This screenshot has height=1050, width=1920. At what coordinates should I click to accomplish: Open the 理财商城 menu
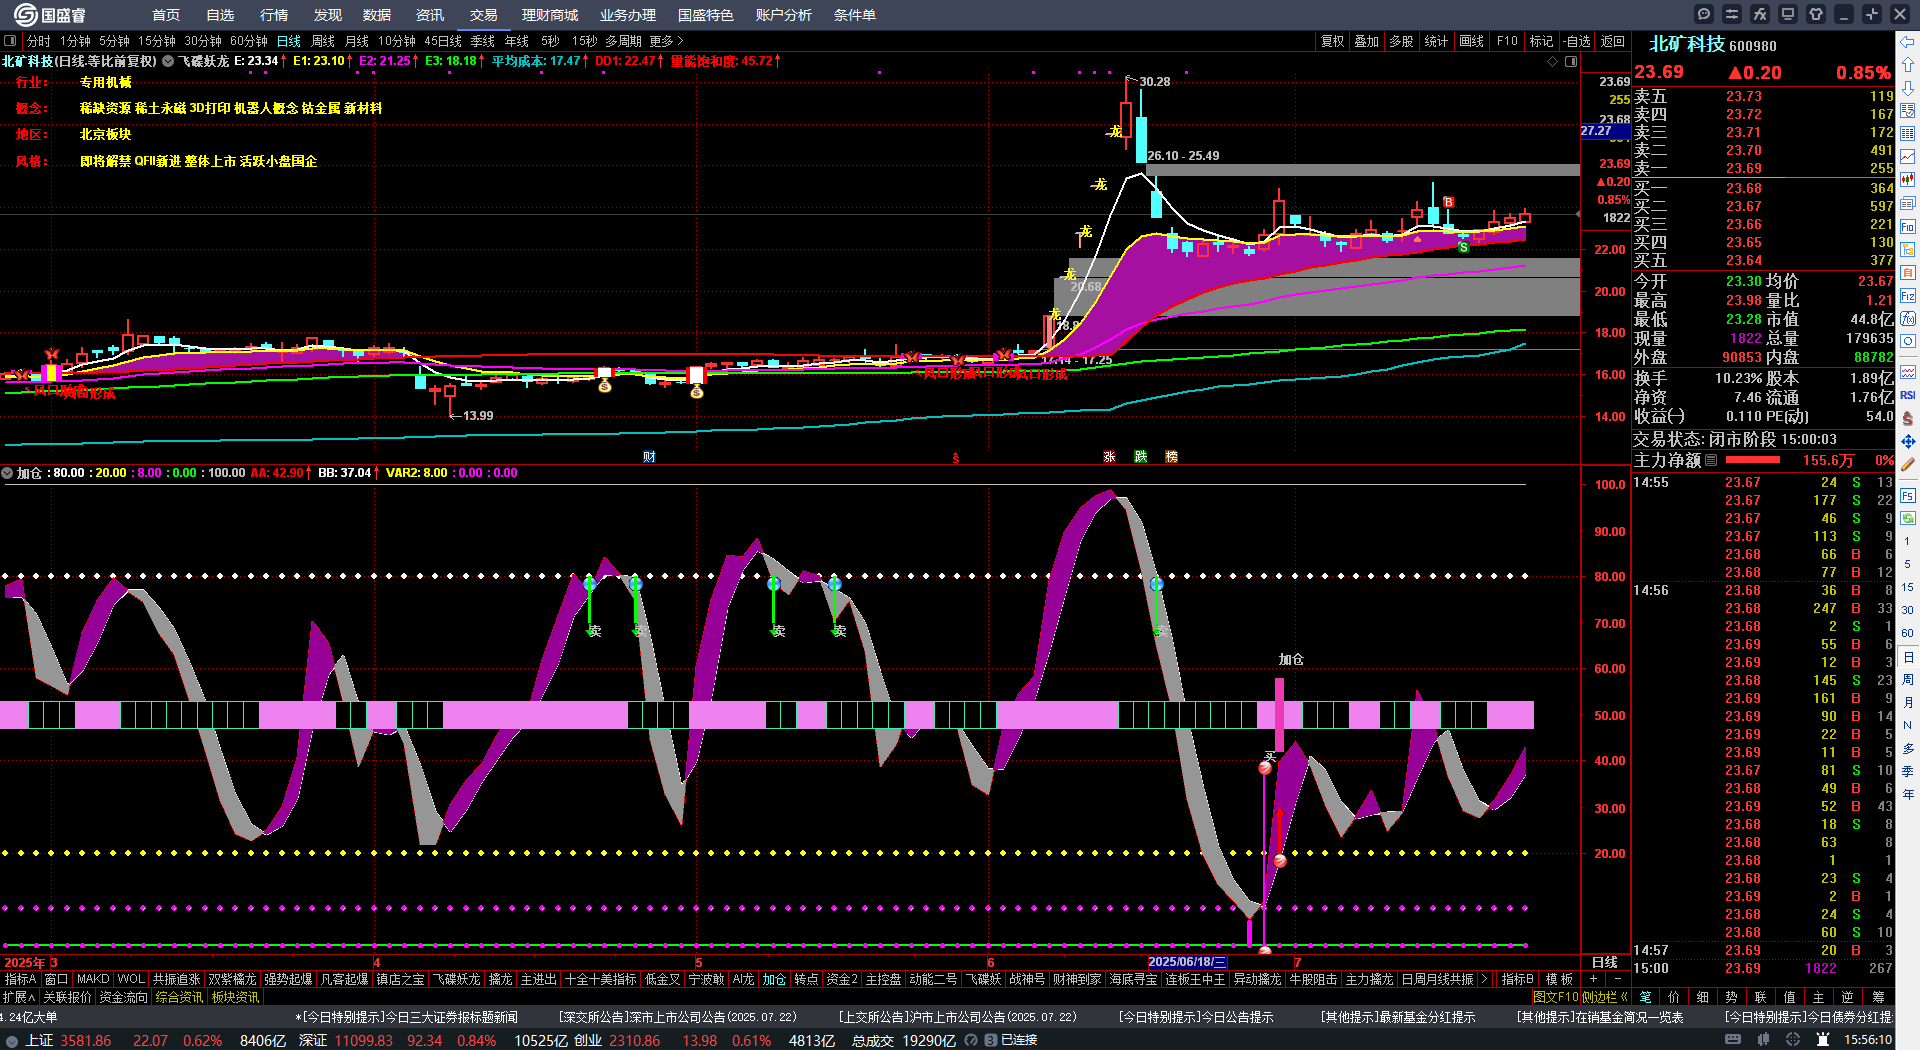[550, 15]
